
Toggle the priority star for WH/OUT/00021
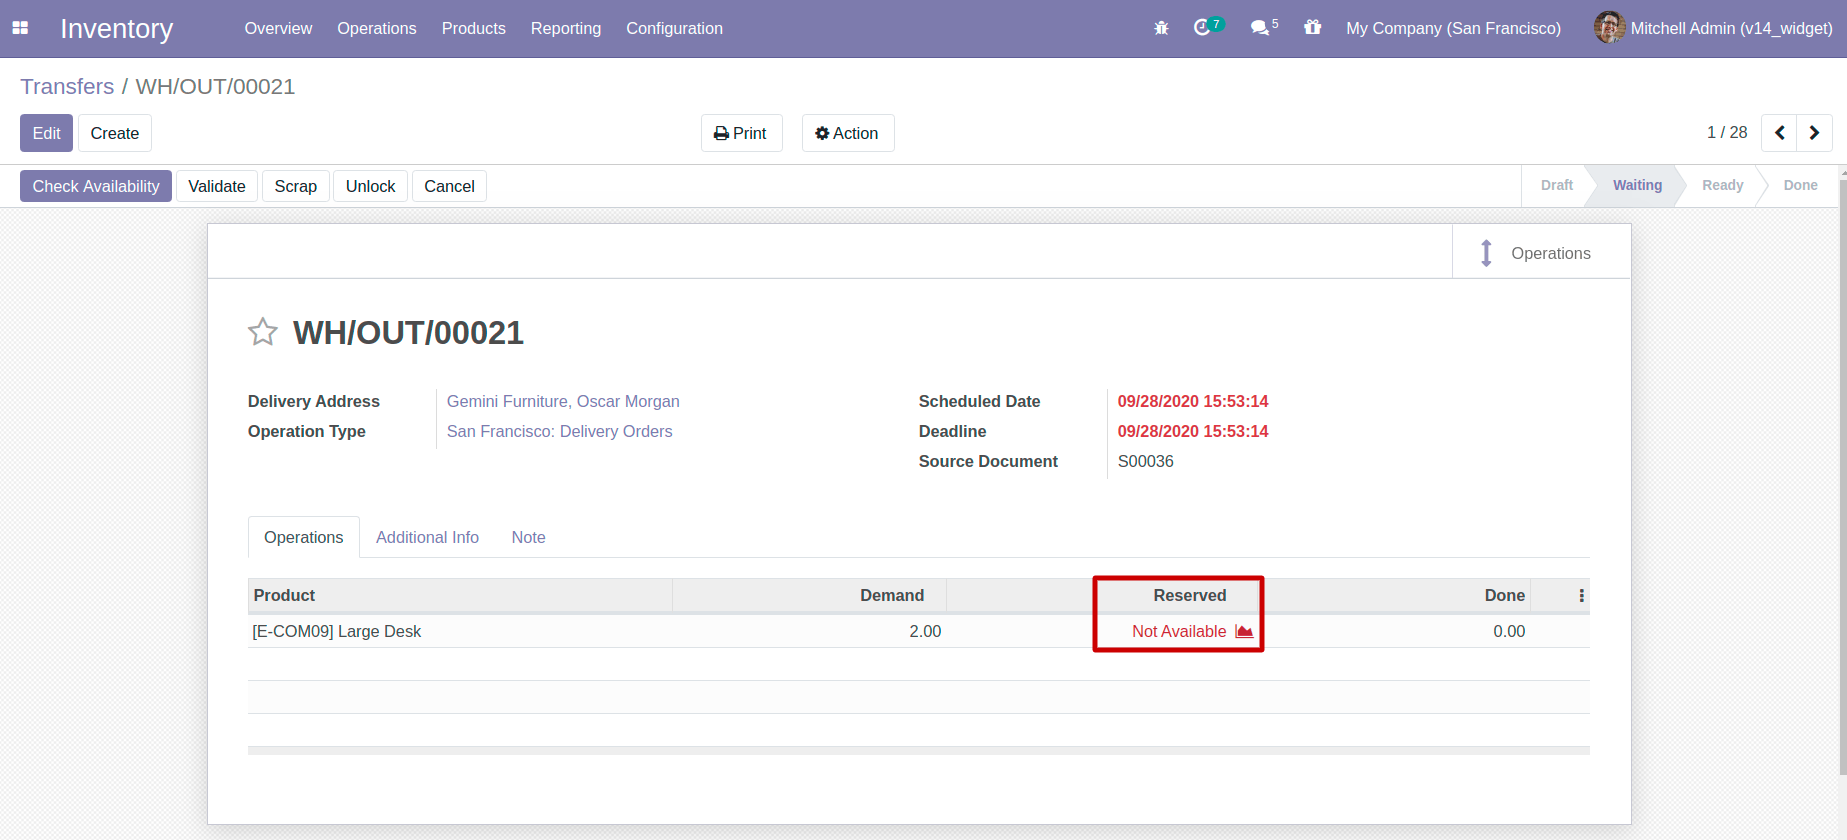263,332
